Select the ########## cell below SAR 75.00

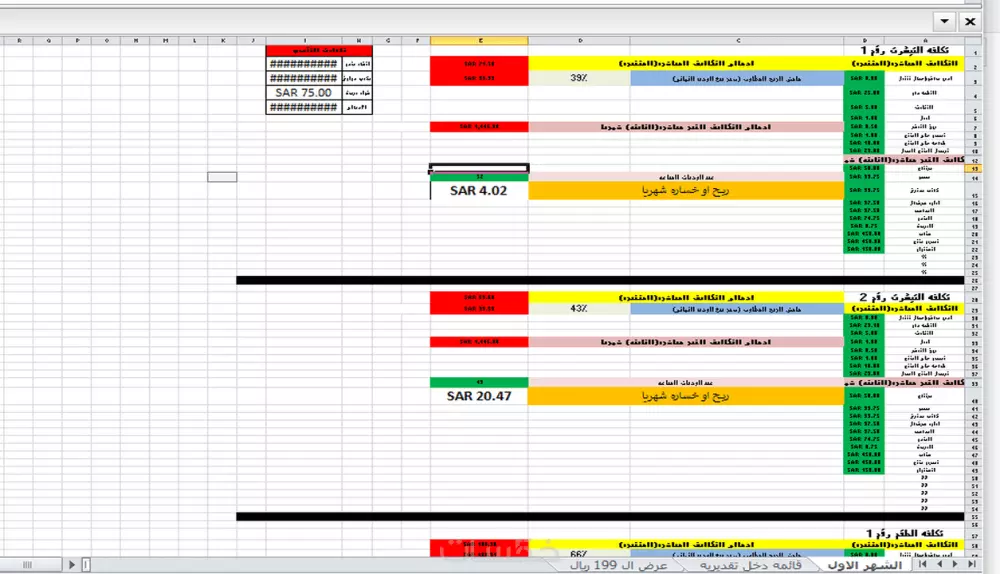pos(304,107)
